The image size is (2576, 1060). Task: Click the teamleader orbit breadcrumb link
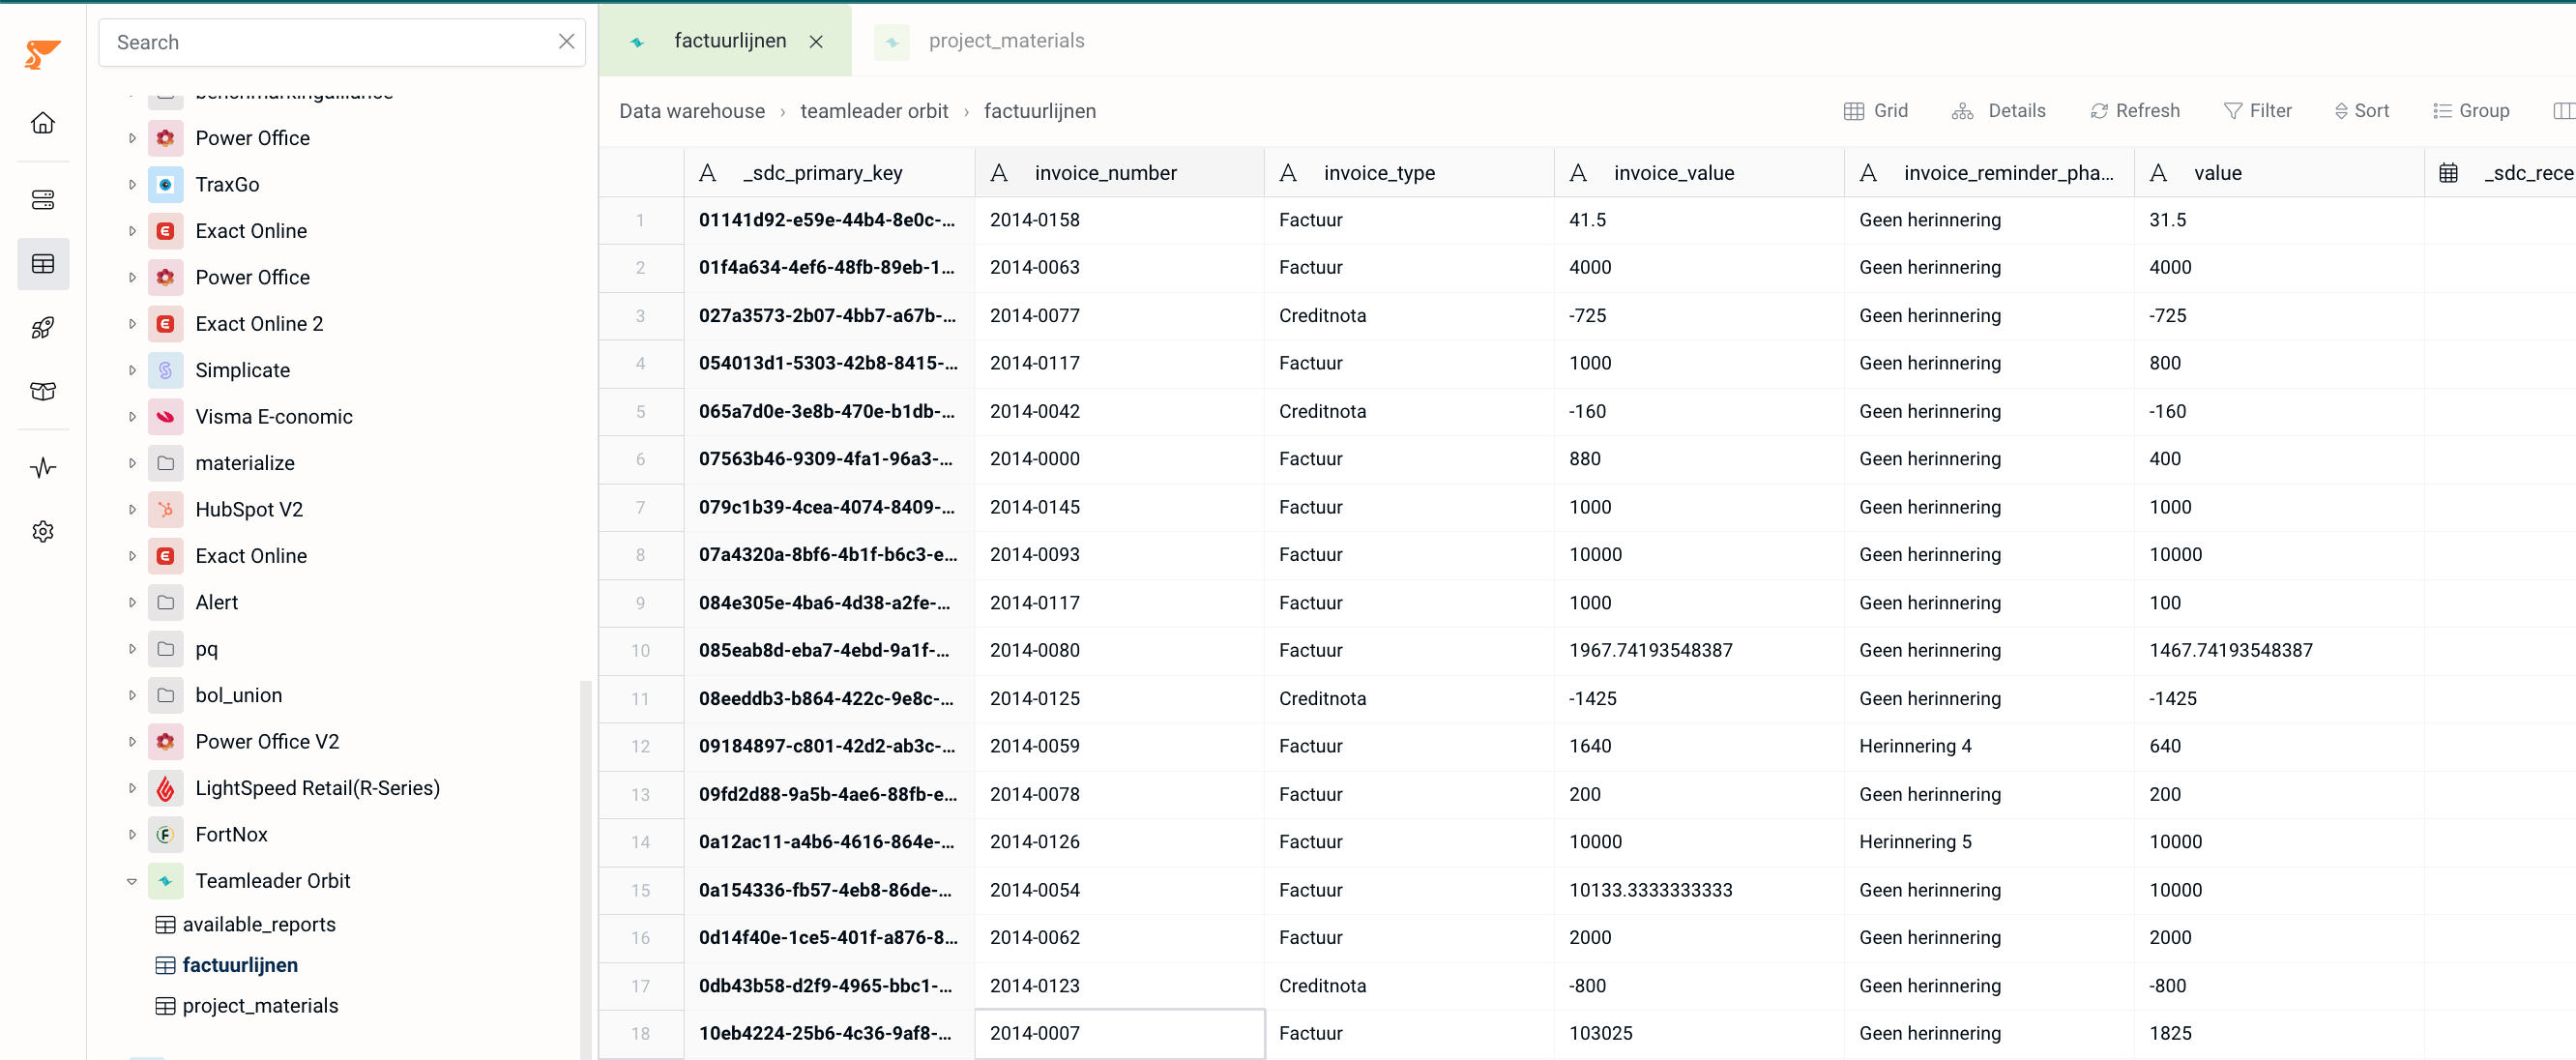[x=874, y=111]
